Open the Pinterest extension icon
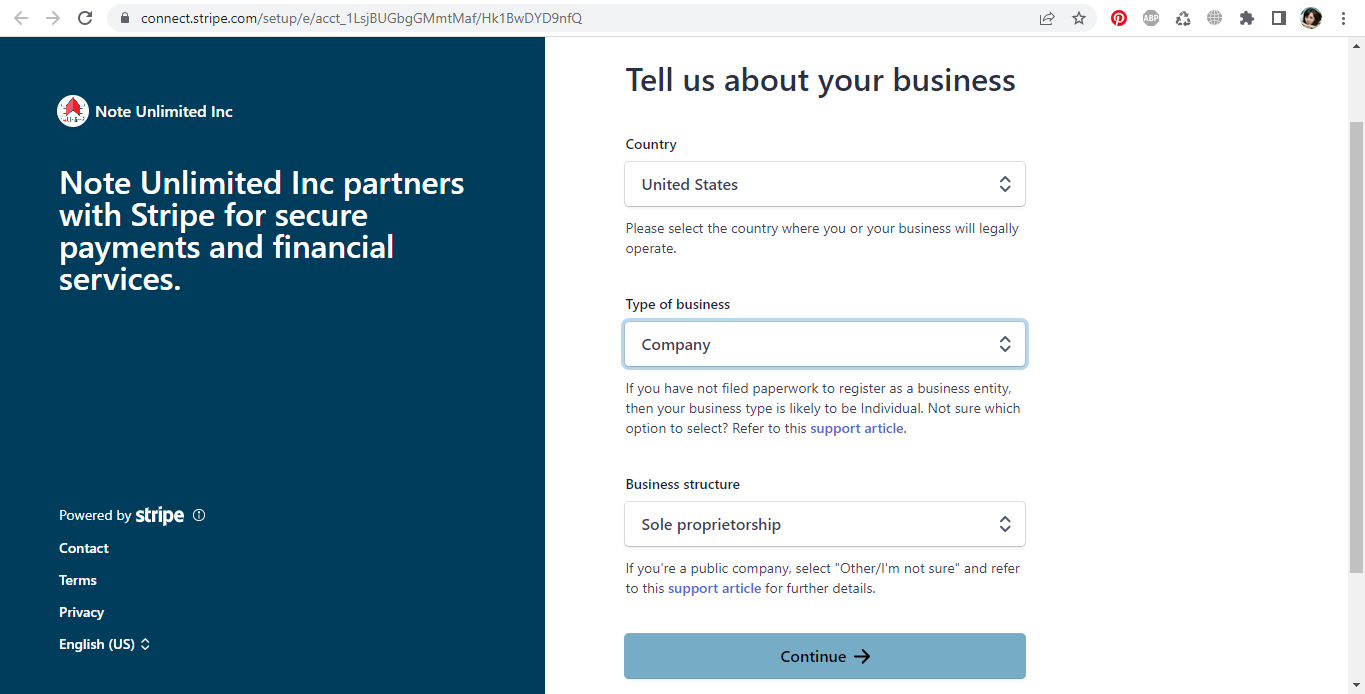The image size is (1365, 694). (1119, 18)
